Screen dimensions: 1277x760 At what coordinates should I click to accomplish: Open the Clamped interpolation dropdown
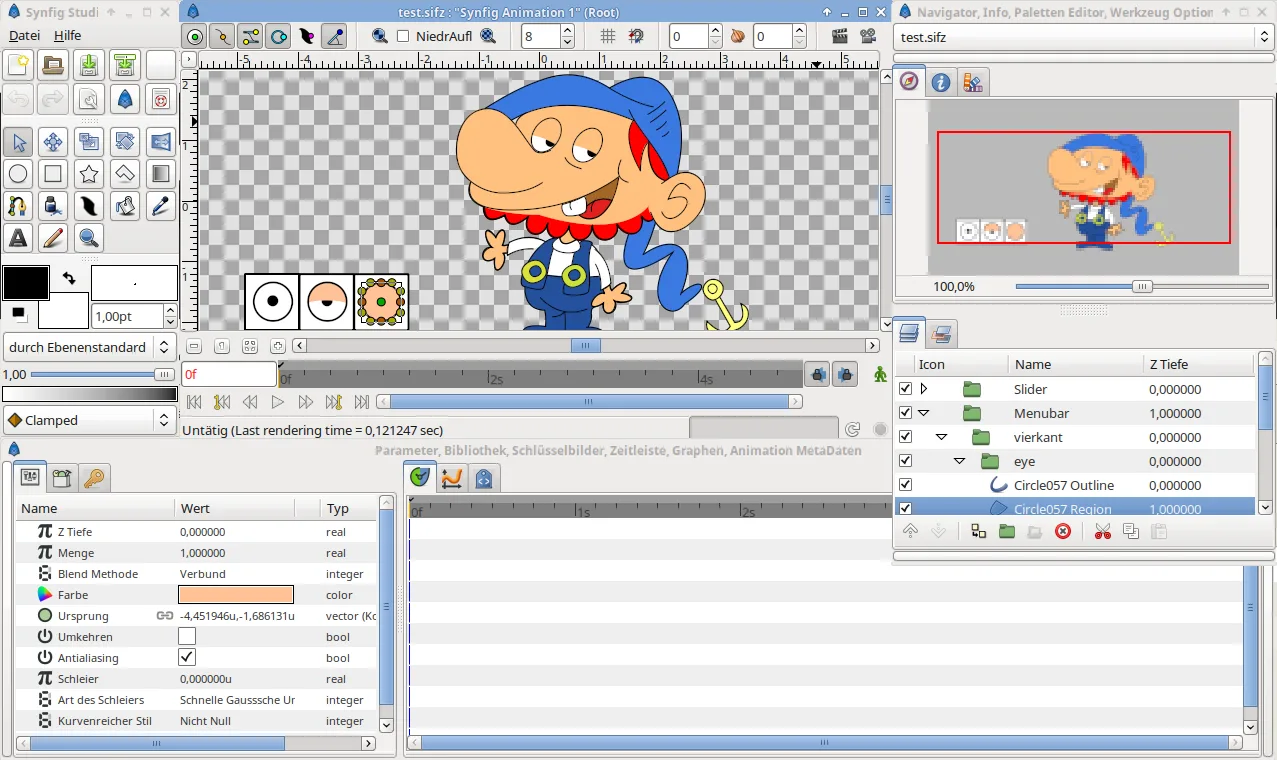89,420
